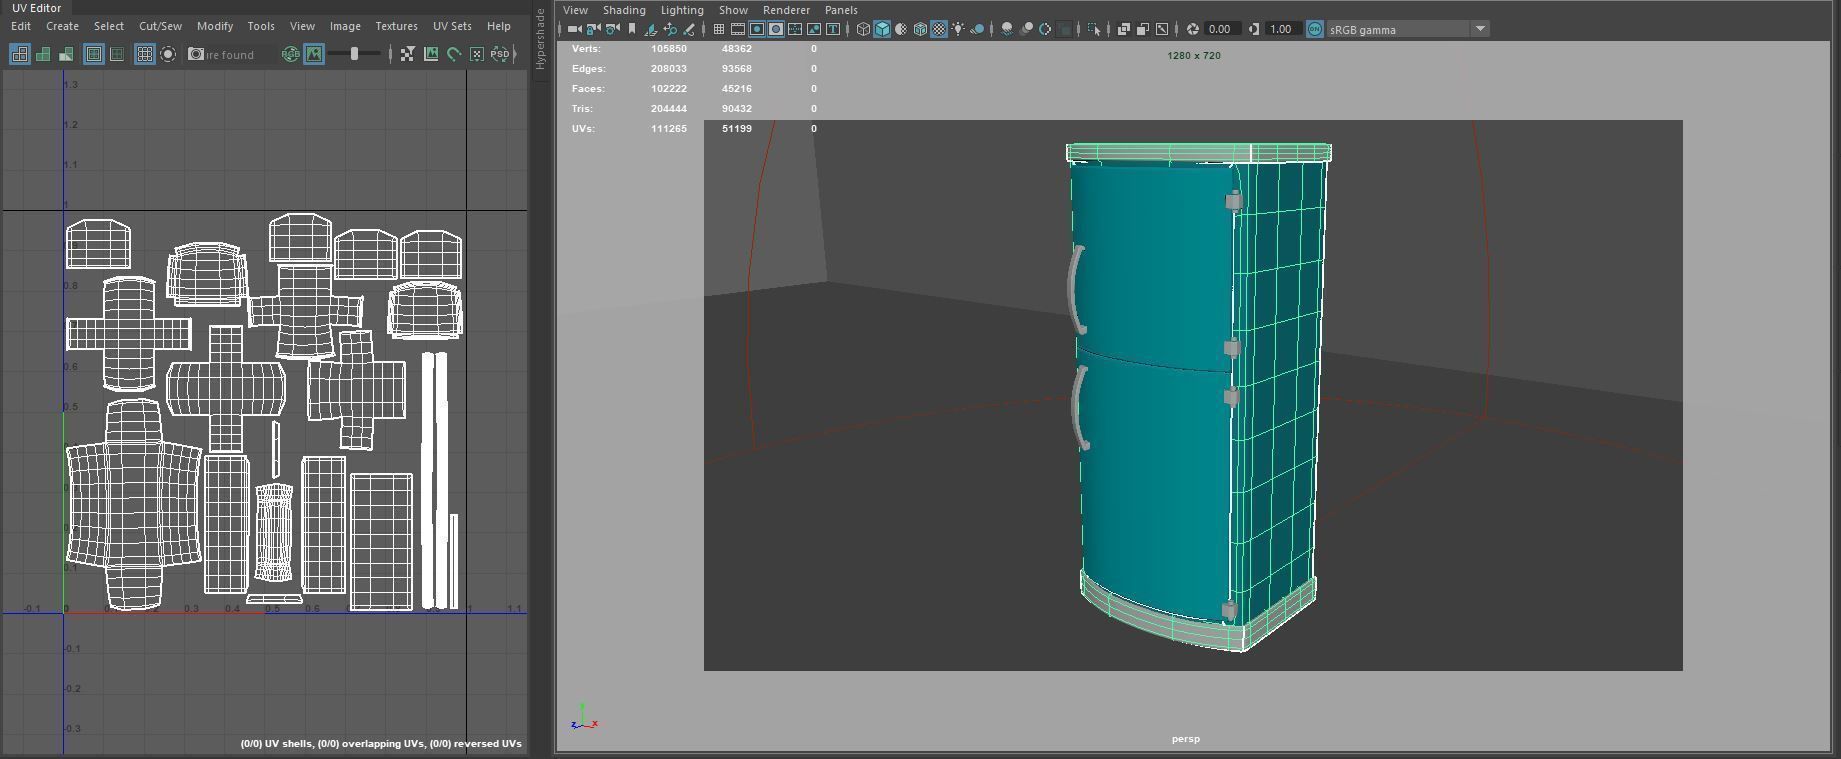Open UV Editor Create menu
This screenshot has width=1841, height=759.
[62, 26]
